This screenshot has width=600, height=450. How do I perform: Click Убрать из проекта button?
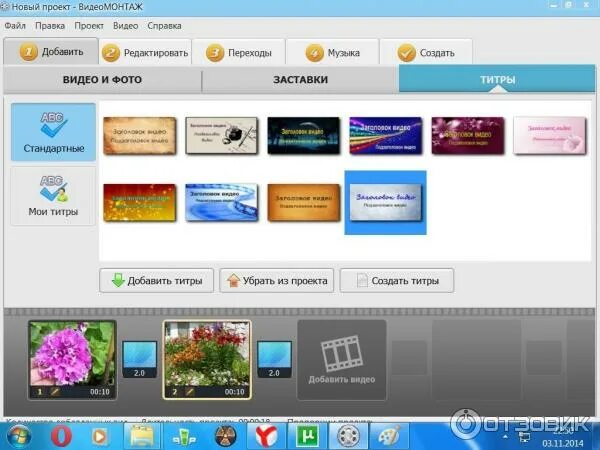tap(277, 280)
